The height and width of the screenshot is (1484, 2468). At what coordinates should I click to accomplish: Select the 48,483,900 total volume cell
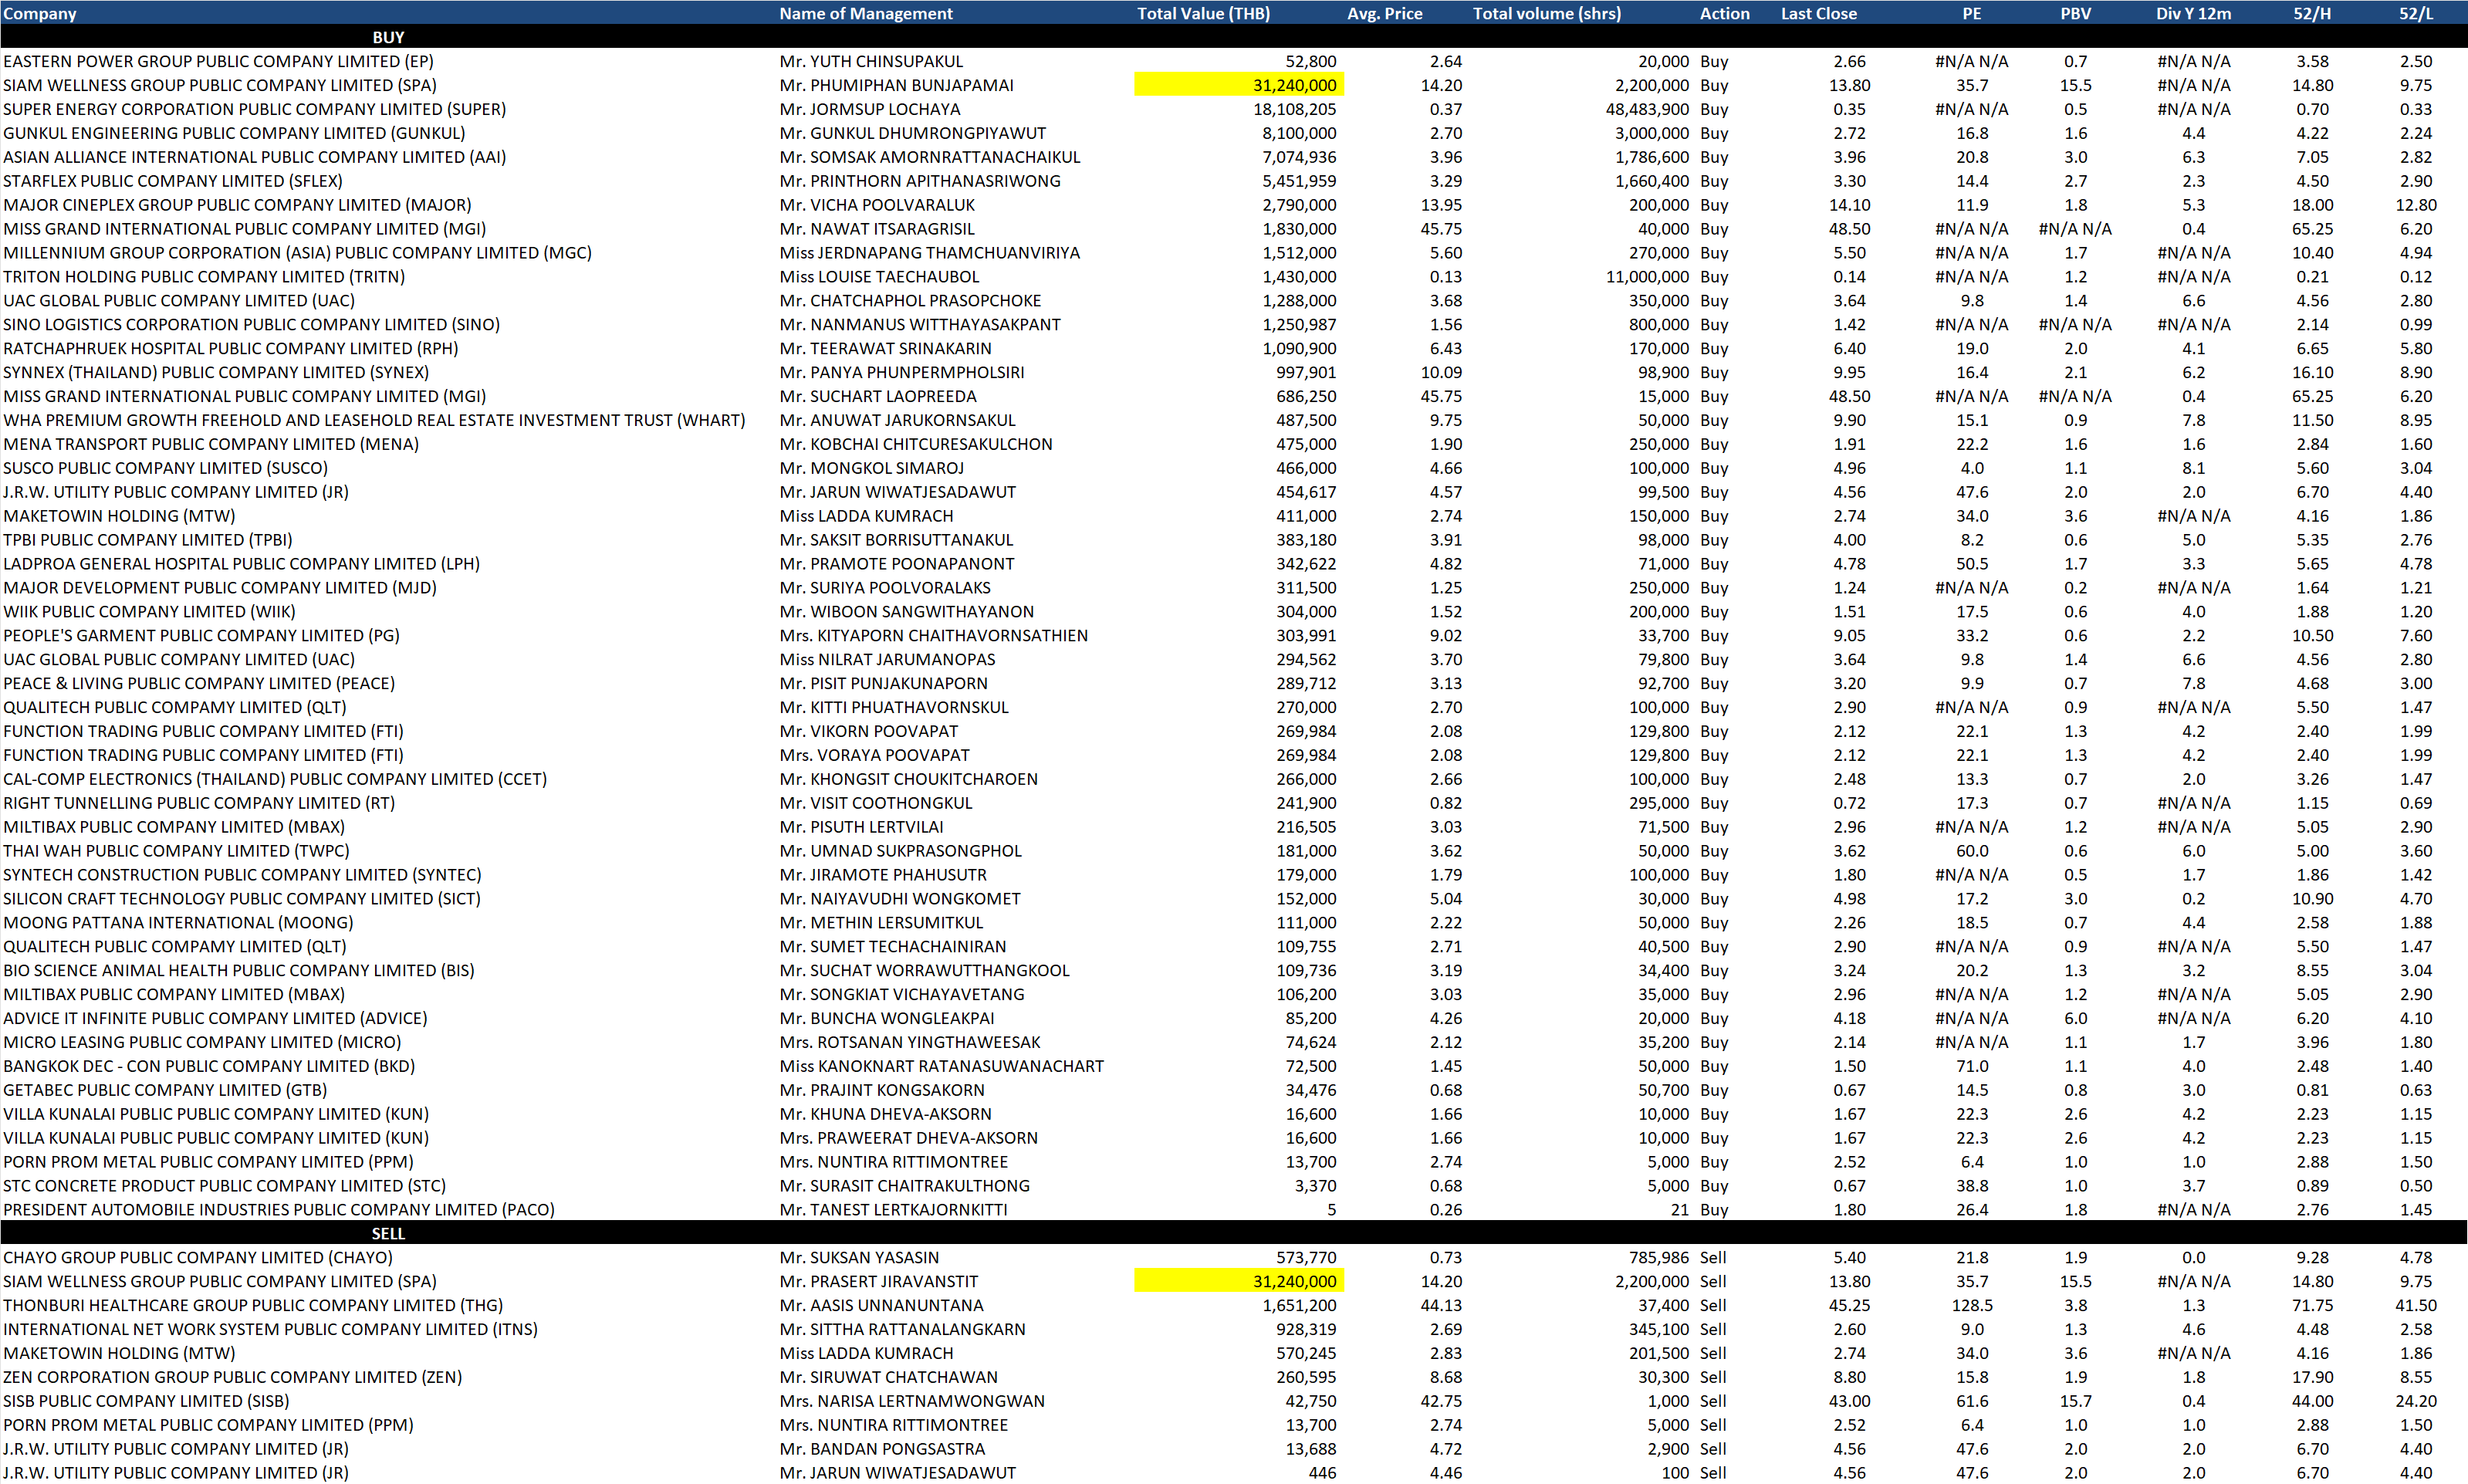point(1646,109)
